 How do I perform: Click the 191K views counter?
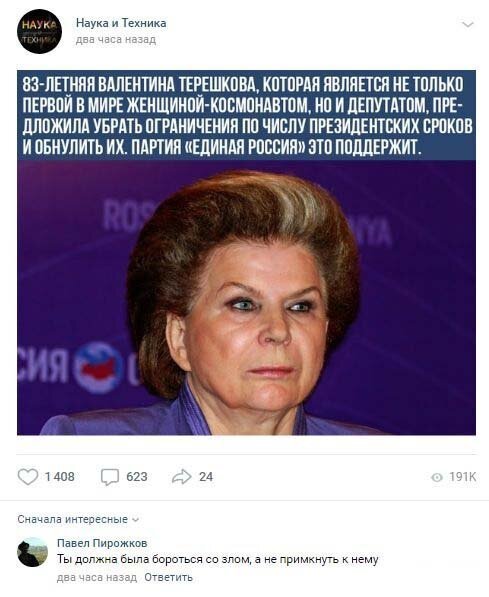coord(463,477)
